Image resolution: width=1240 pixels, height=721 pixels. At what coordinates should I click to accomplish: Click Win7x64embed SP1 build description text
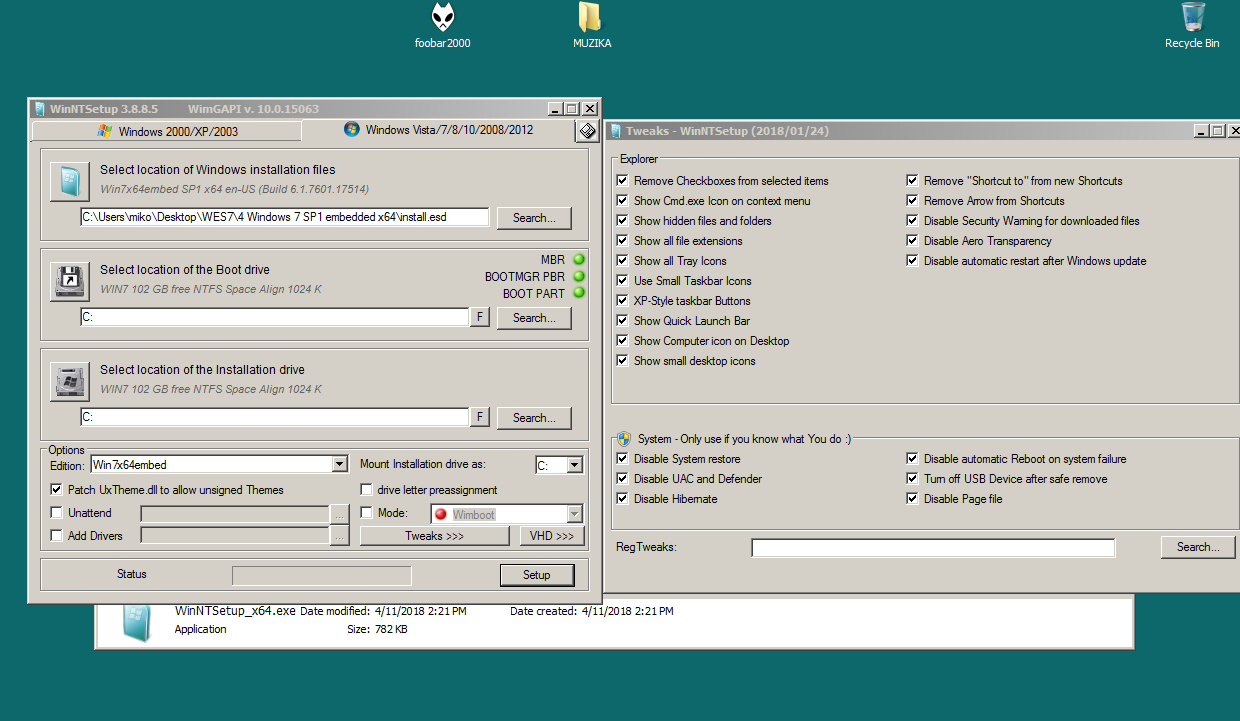click(x=235, y=189)
